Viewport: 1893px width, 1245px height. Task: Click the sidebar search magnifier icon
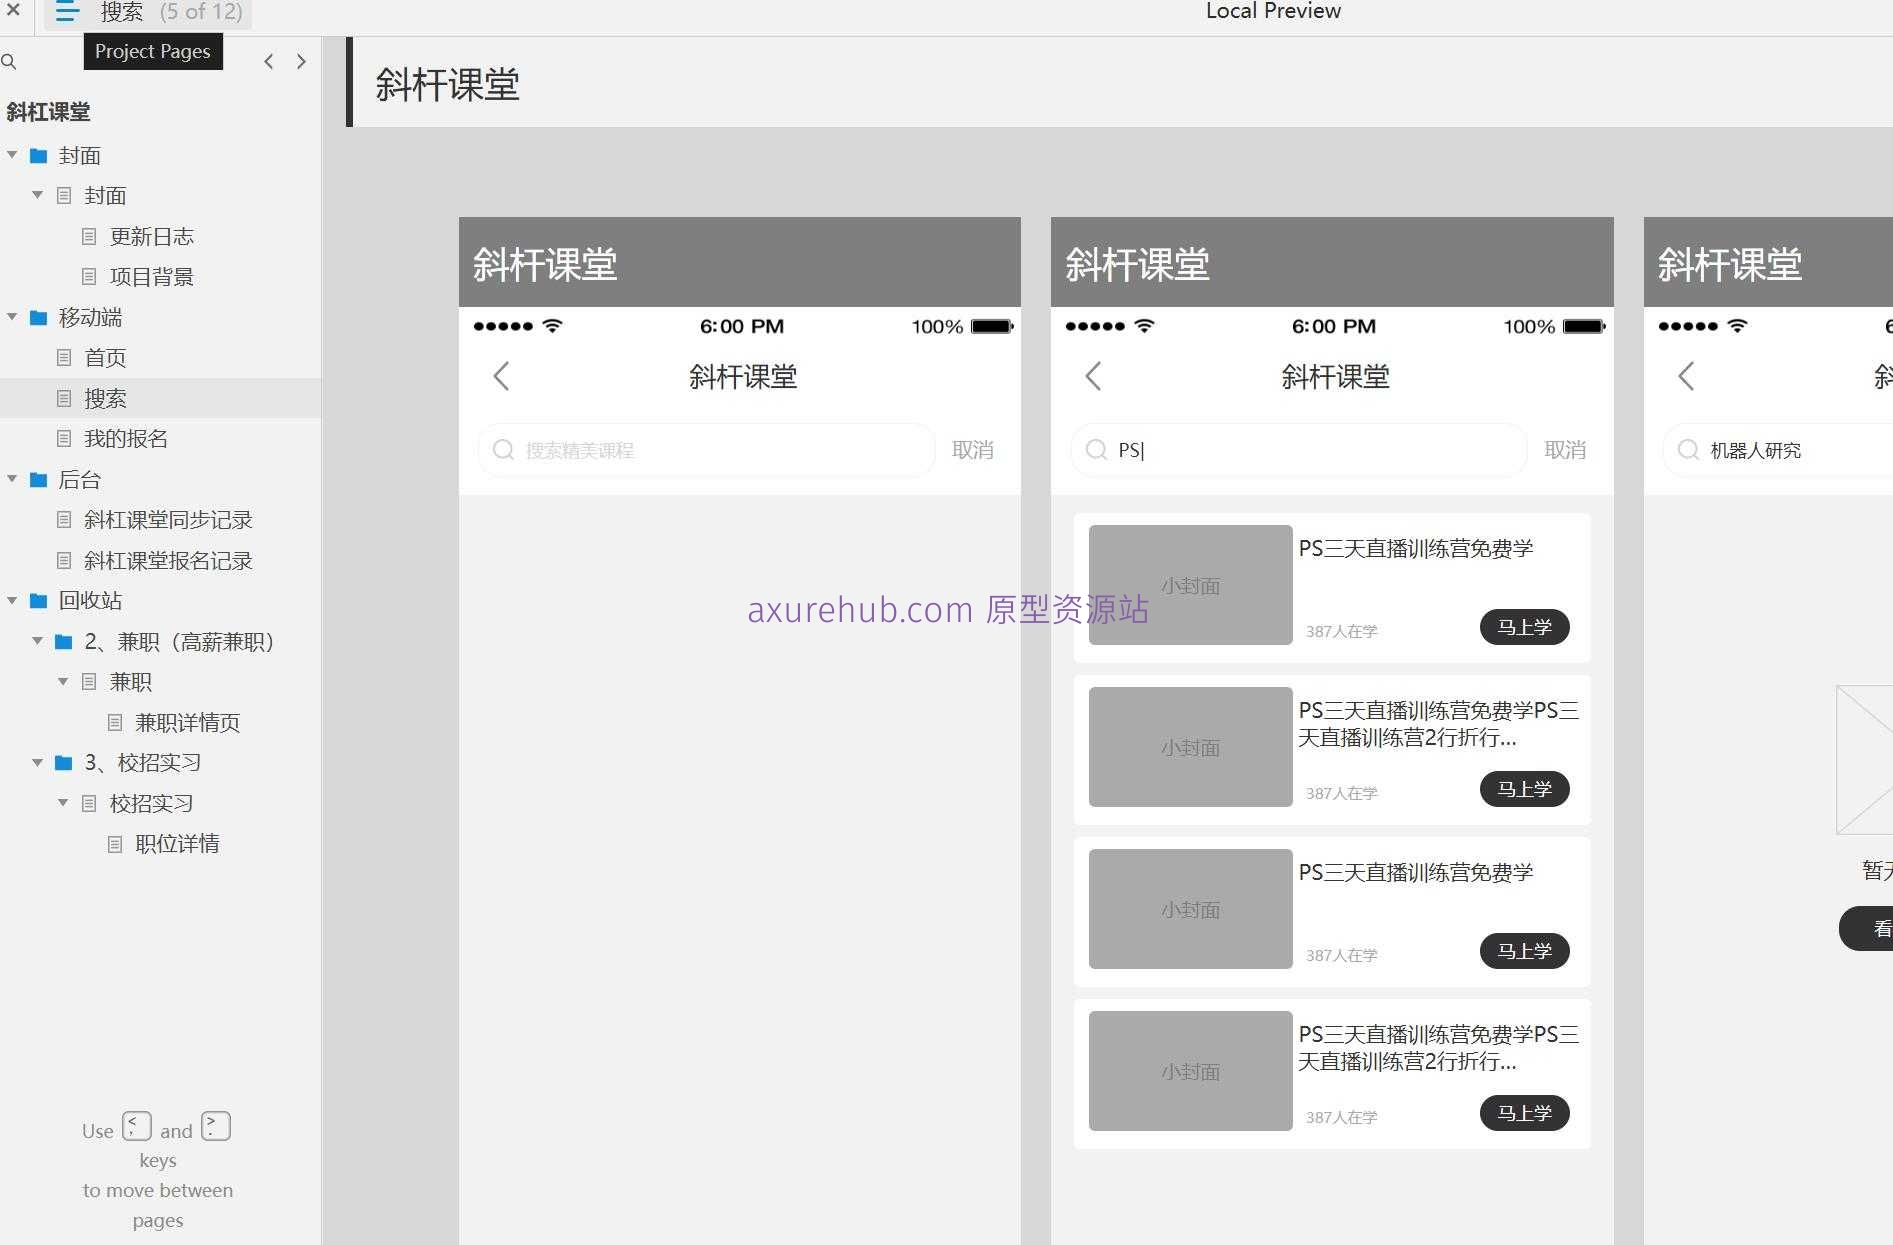9,62
